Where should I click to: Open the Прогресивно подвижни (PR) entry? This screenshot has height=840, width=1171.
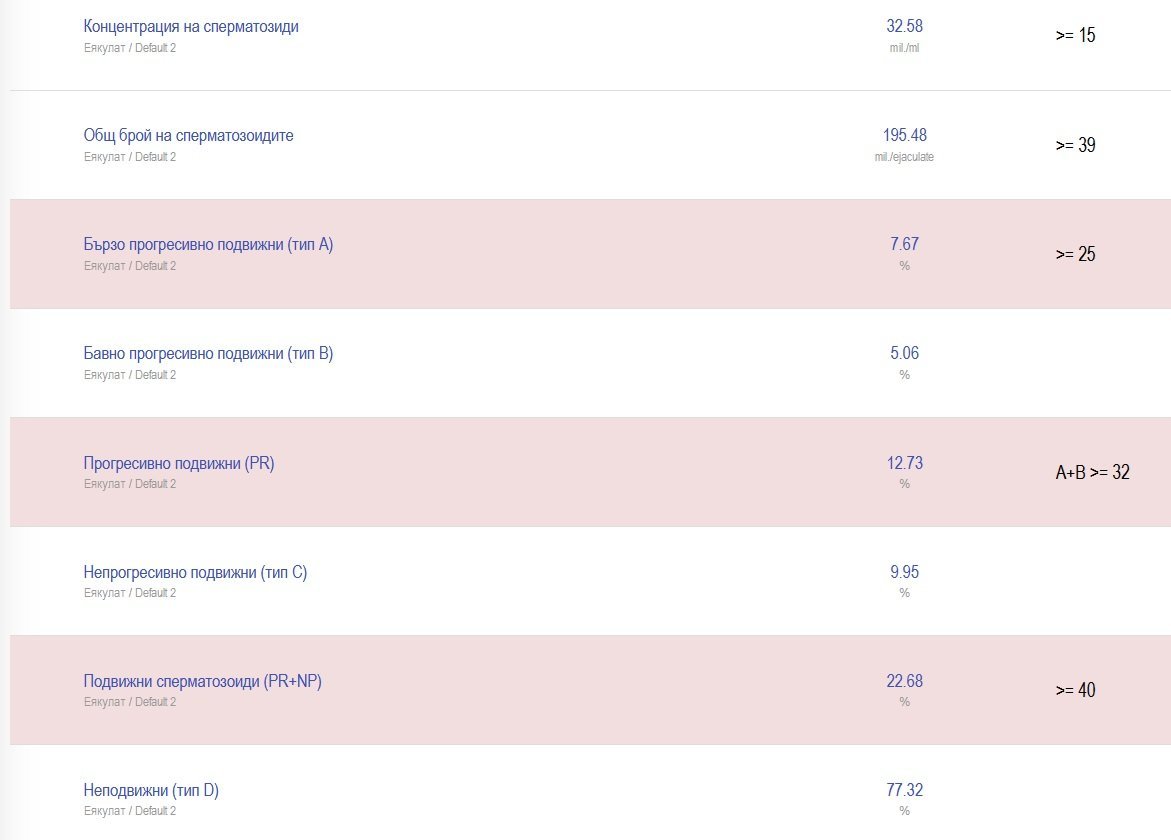click(x=179, y=463)
